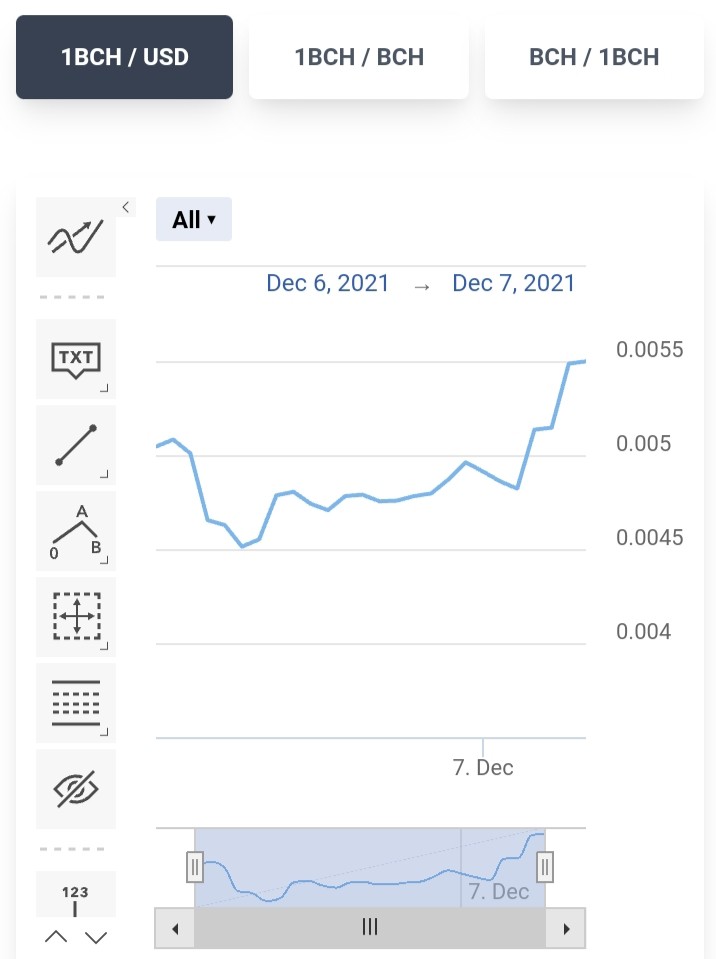Choose the segment line drawing tool
The width and height of the screenshot is (716, 959).
76,445
